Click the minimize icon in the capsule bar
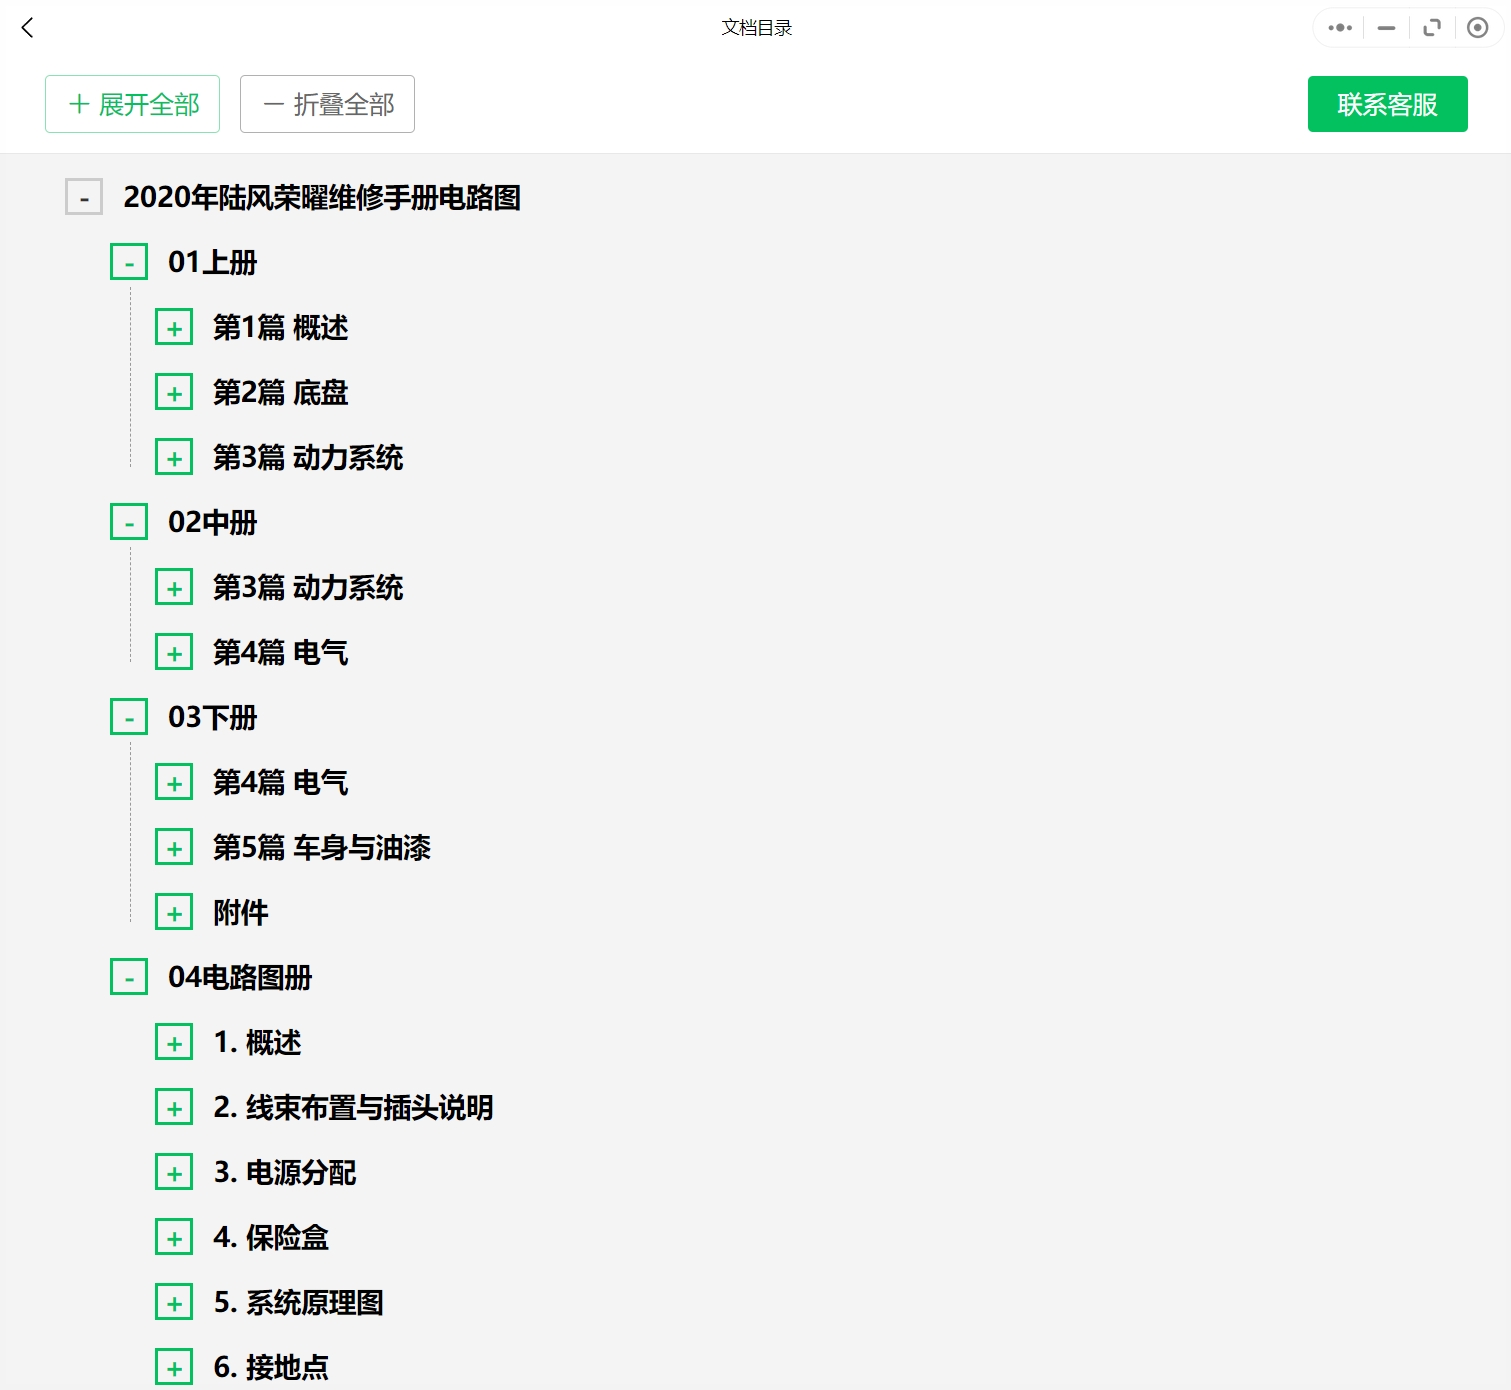Viewport: 1511px width, 1390px height. pyautogui.click(x=1385, y=28)
